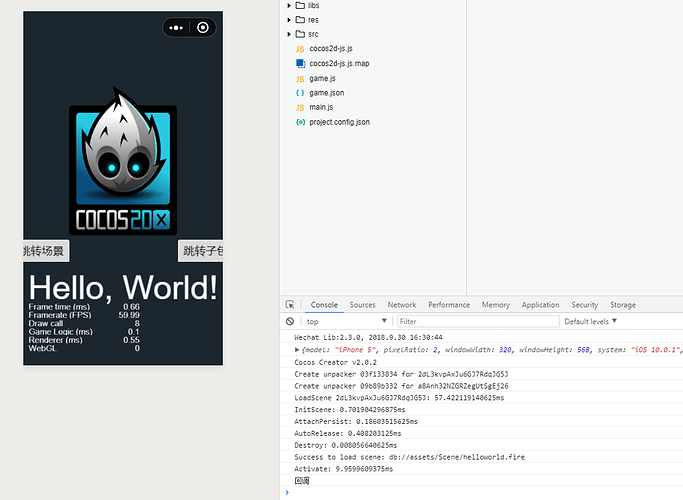Click JS icon of cocos2d-js.js
This screenshot has height=500, width=683.
coord(300,49)
